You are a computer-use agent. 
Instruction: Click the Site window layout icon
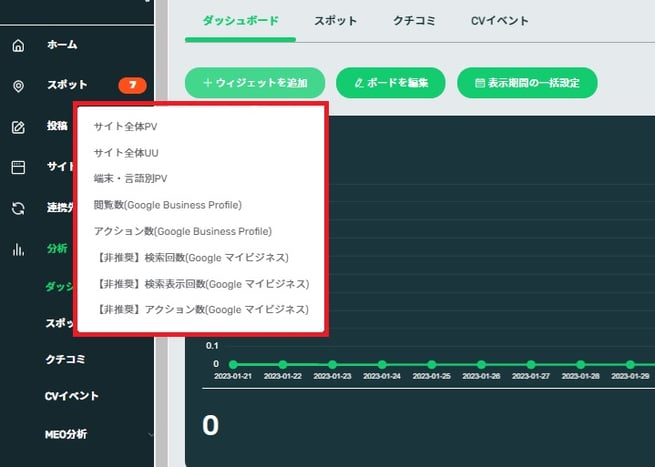(18, 168)
